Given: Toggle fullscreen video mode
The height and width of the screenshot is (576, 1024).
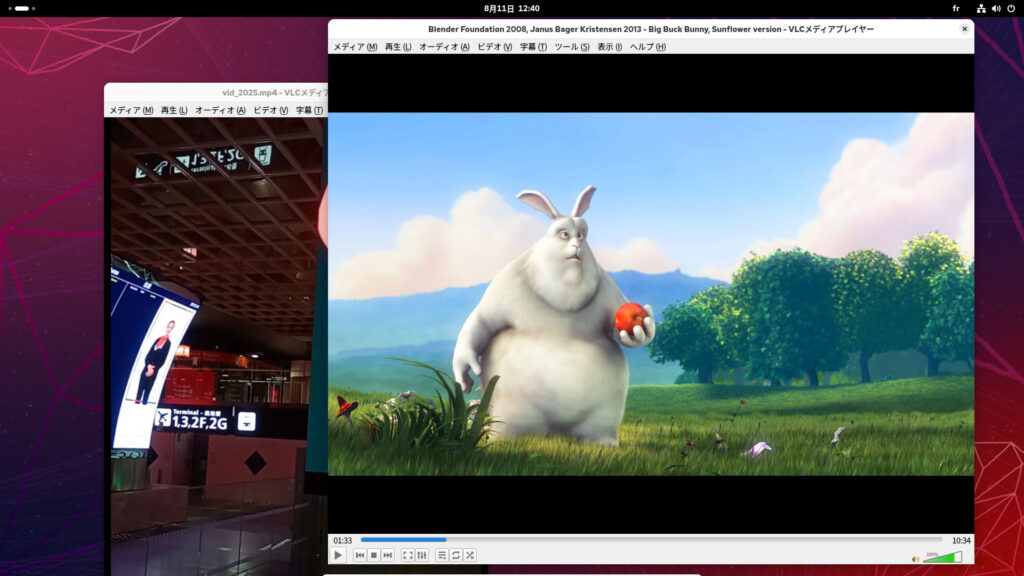Looking at the screenshot, I should 408,555.
